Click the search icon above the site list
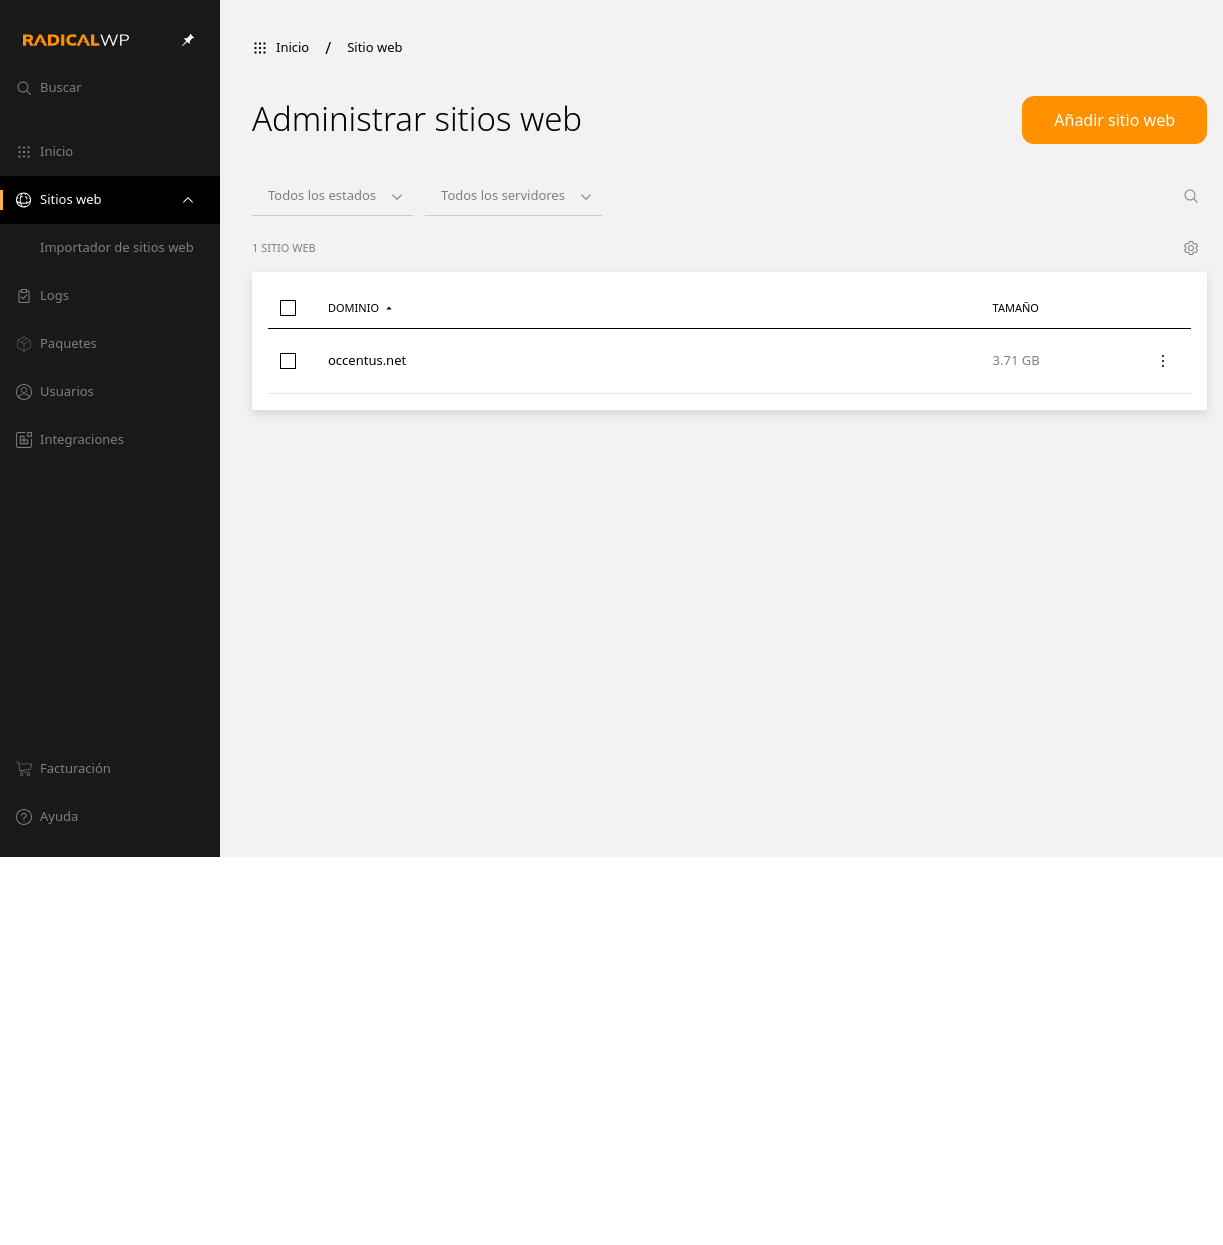Screen dimensions: 1223x1245 coord(1191,196)
